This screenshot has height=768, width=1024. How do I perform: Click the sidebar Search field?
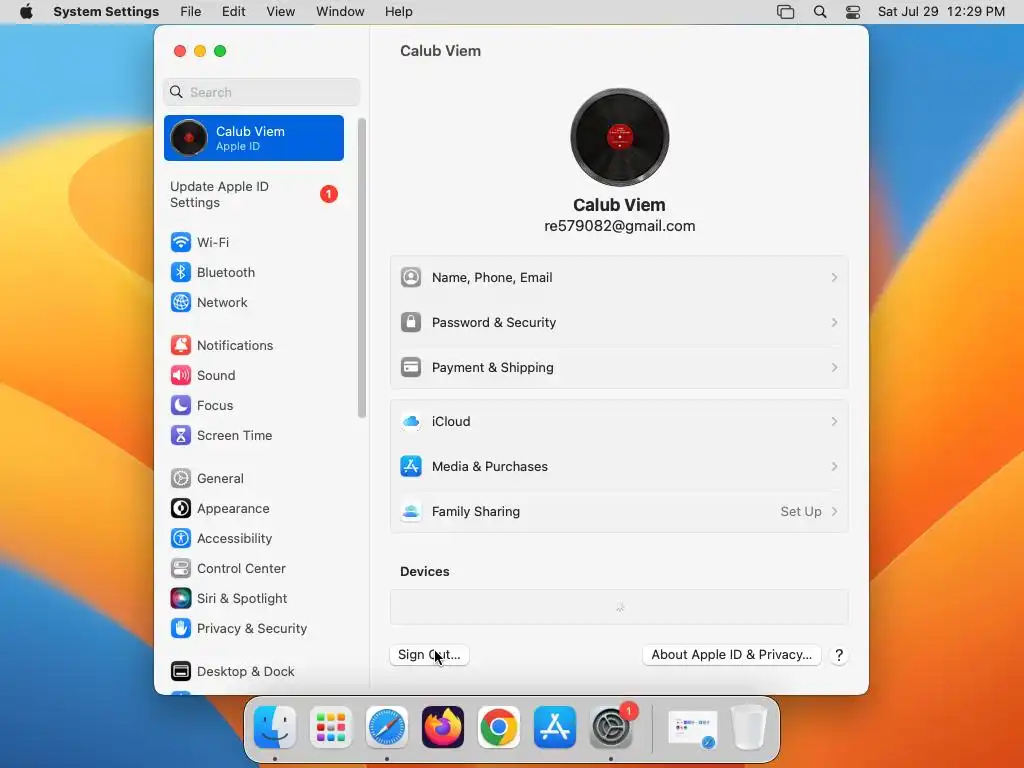click(261, 92)
